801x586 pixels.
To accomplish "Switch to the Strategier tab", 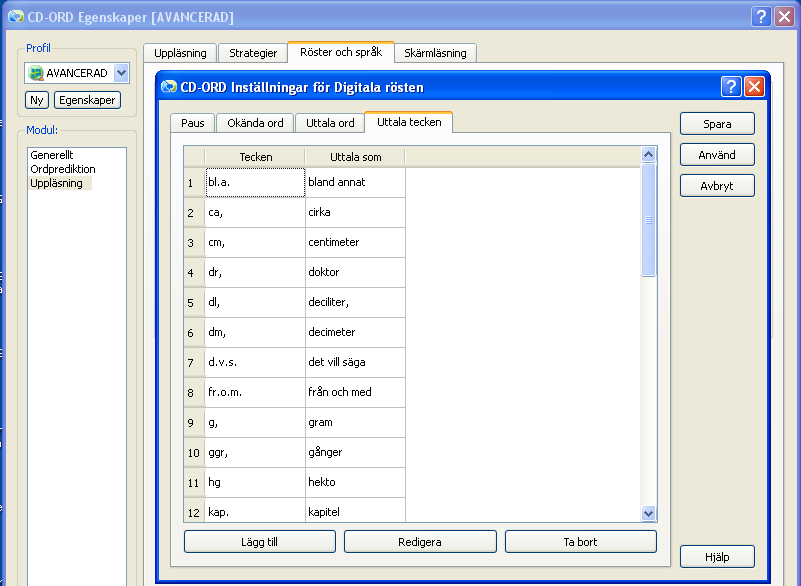I will click(x=253, y=53).
